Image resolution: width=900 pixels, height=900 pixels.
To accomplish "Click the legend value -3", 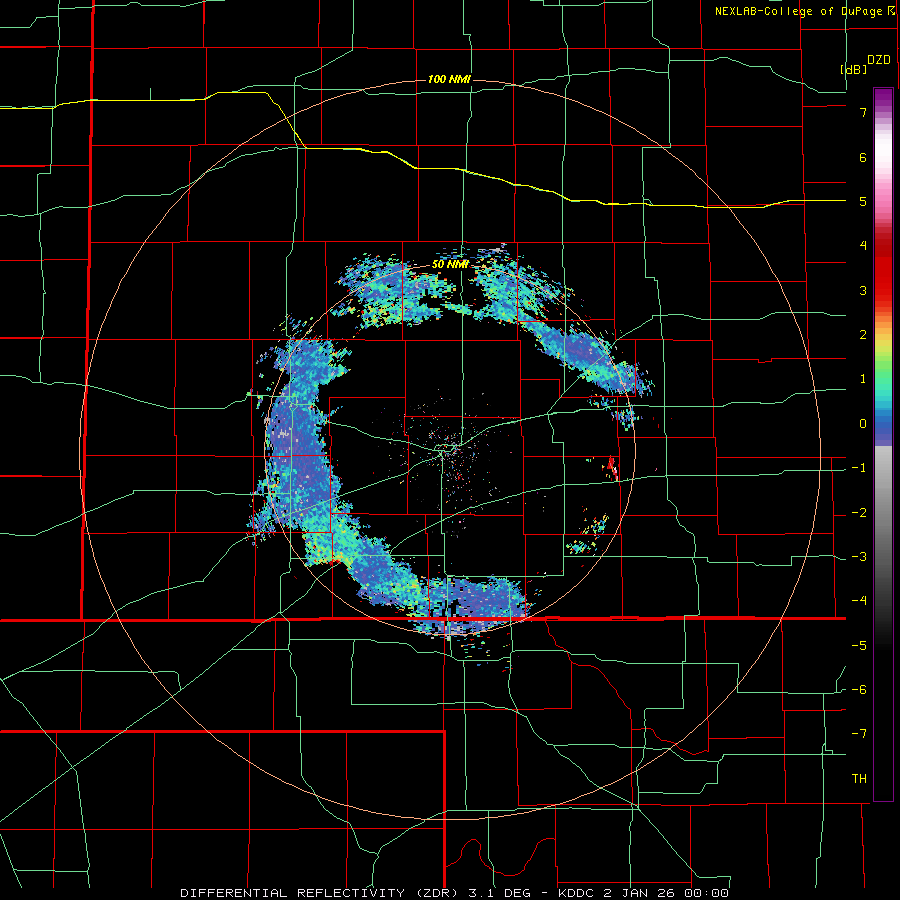I will pos(859,557).
